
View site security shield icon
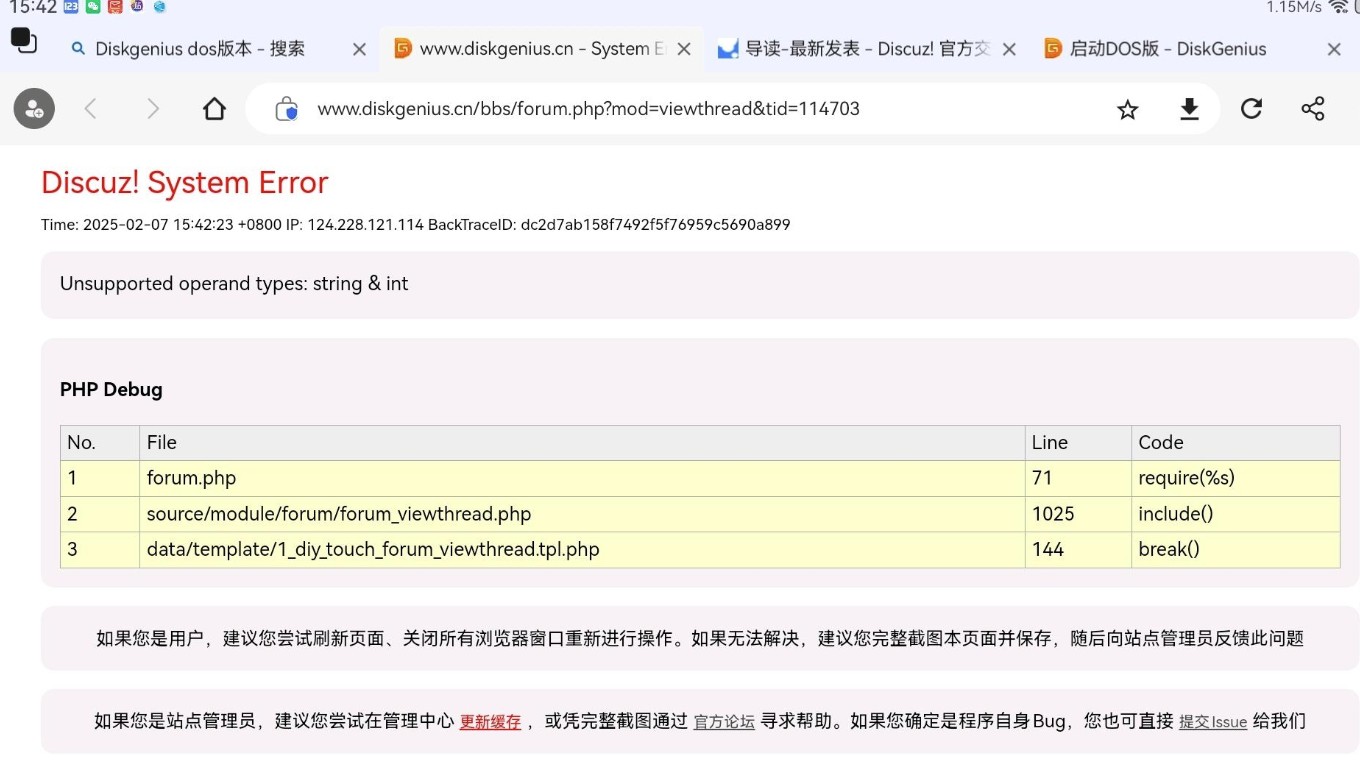click(287, 109)
